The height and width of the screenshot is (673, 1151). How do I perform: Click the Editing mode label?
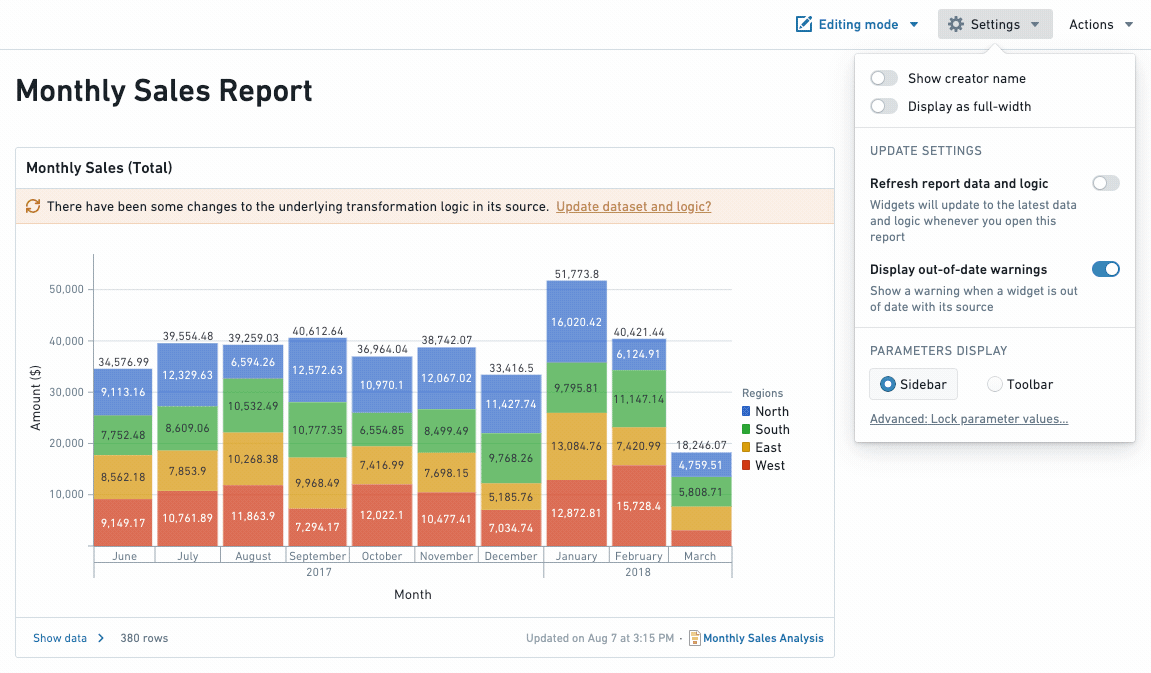[x=858, y=24]
